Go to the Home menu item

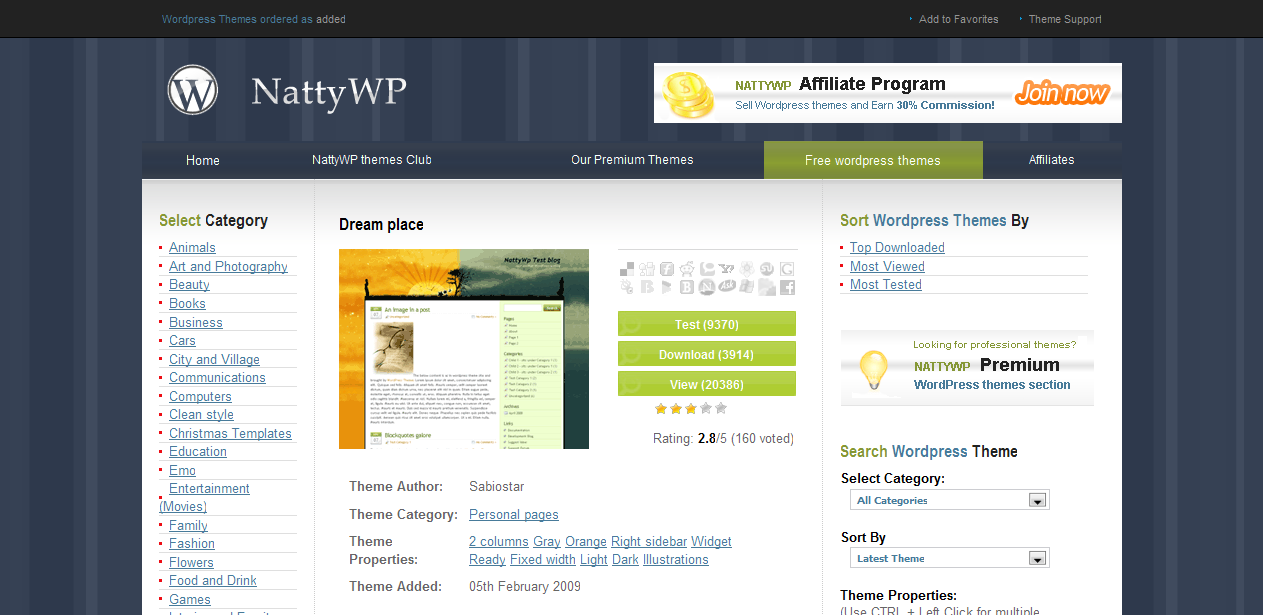pos(203,160)
